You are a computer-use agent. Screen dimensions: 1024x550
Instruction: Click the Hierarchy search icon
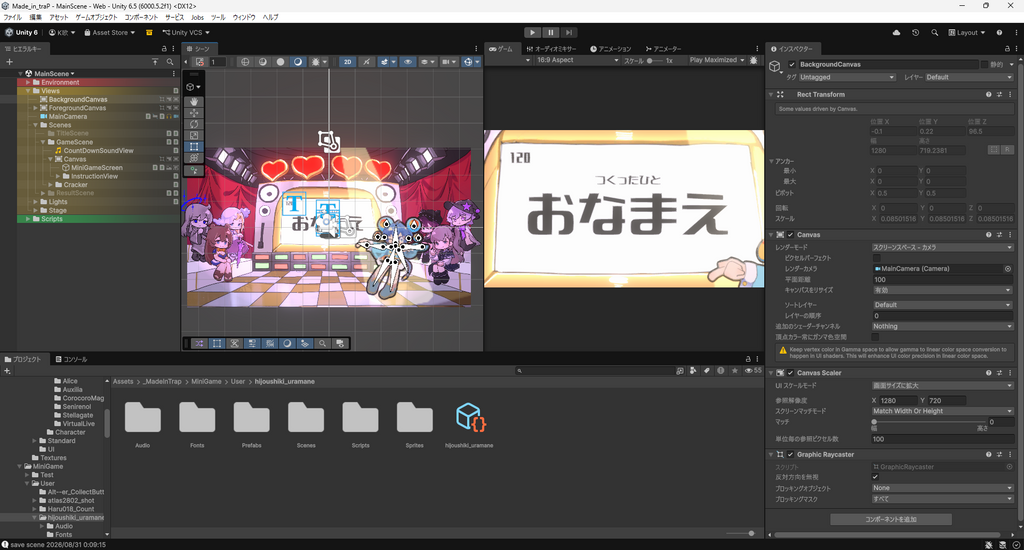(170, 62)
